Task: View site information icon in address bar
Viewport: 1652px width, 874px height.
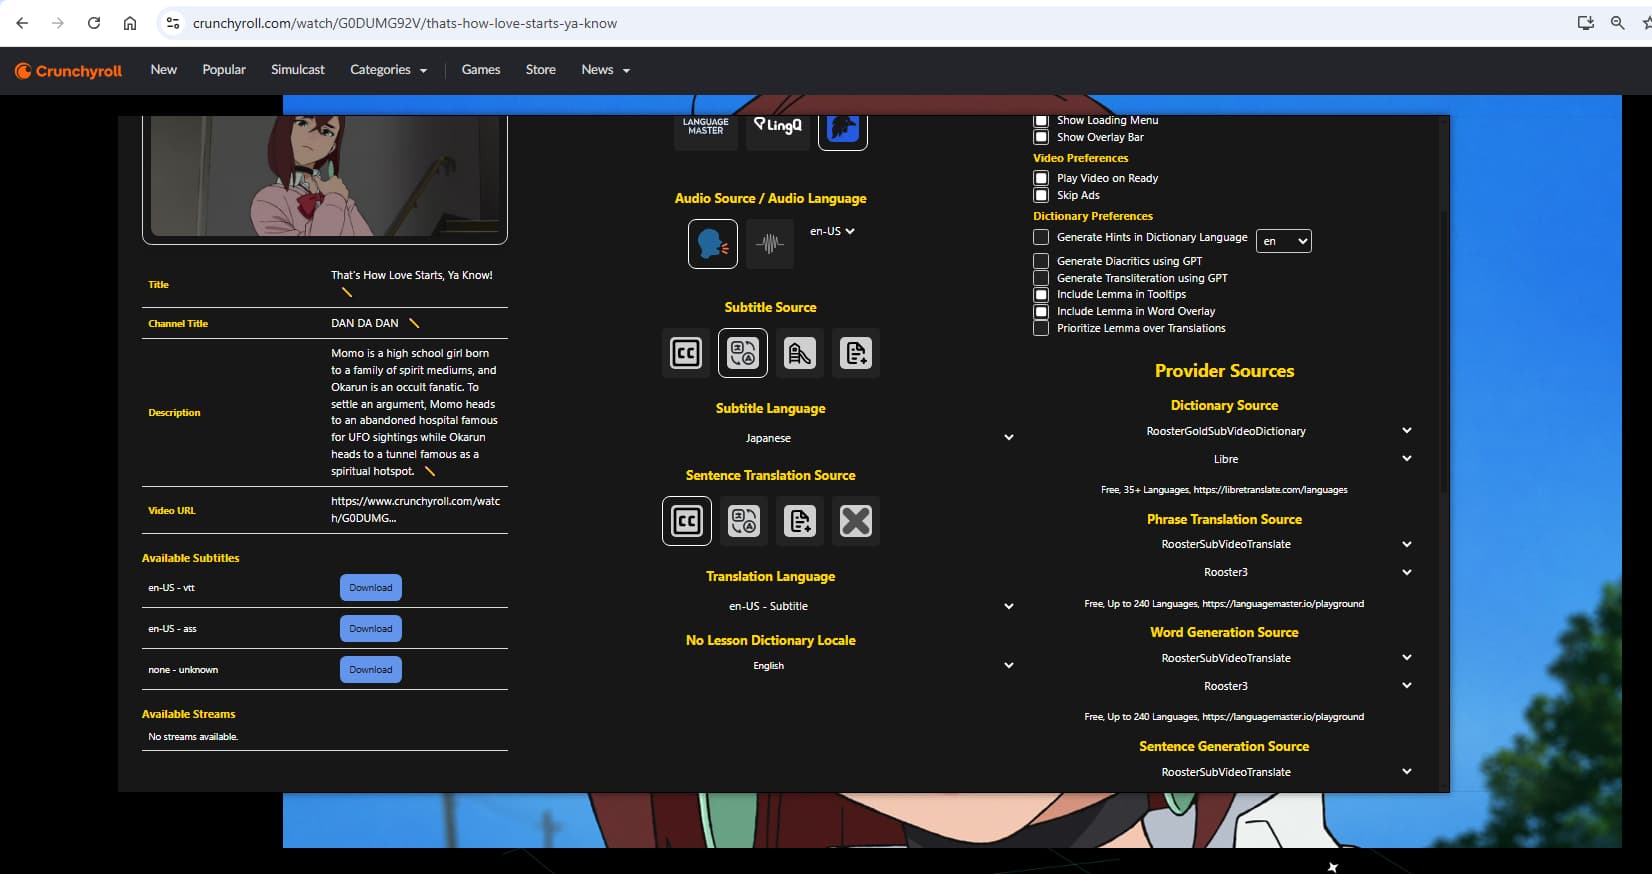Action: [x=173, y=23]
